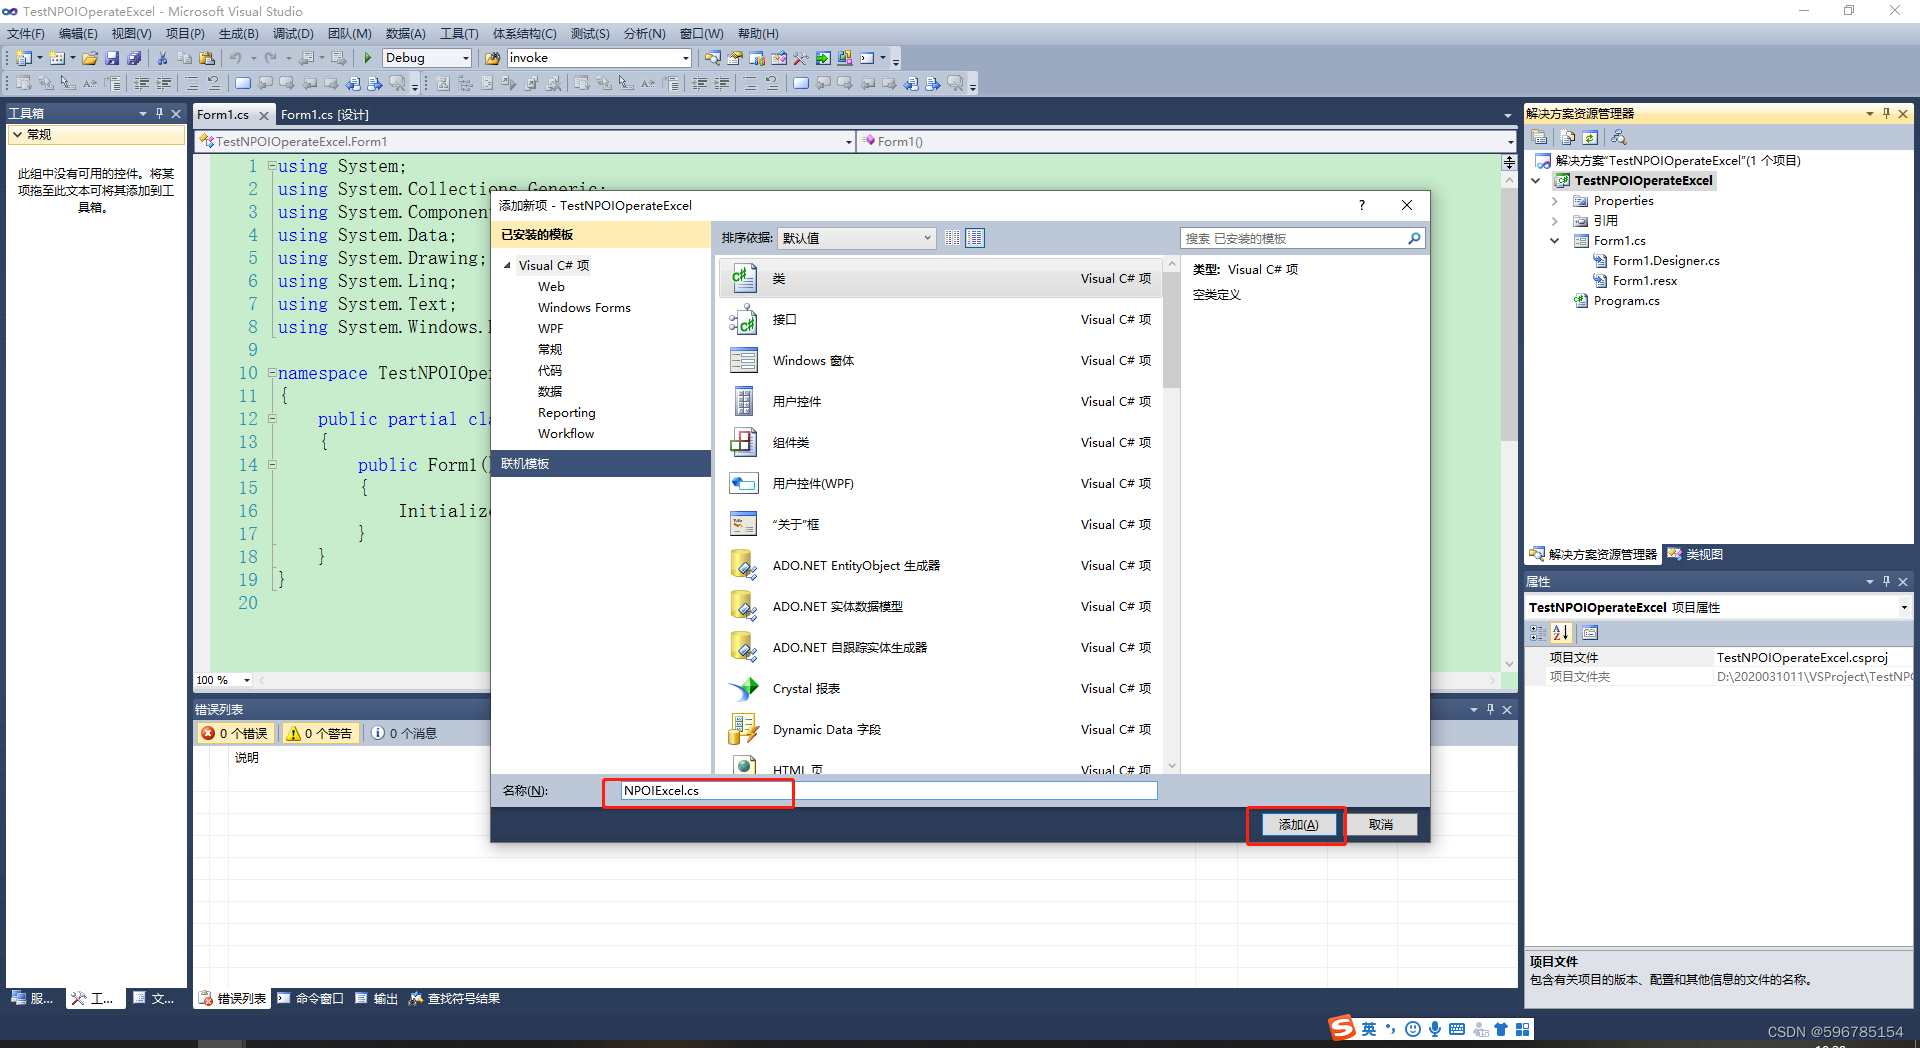
Task: Click the Categorized sort icon in Properties panel
Action: tap(1538, 632)
